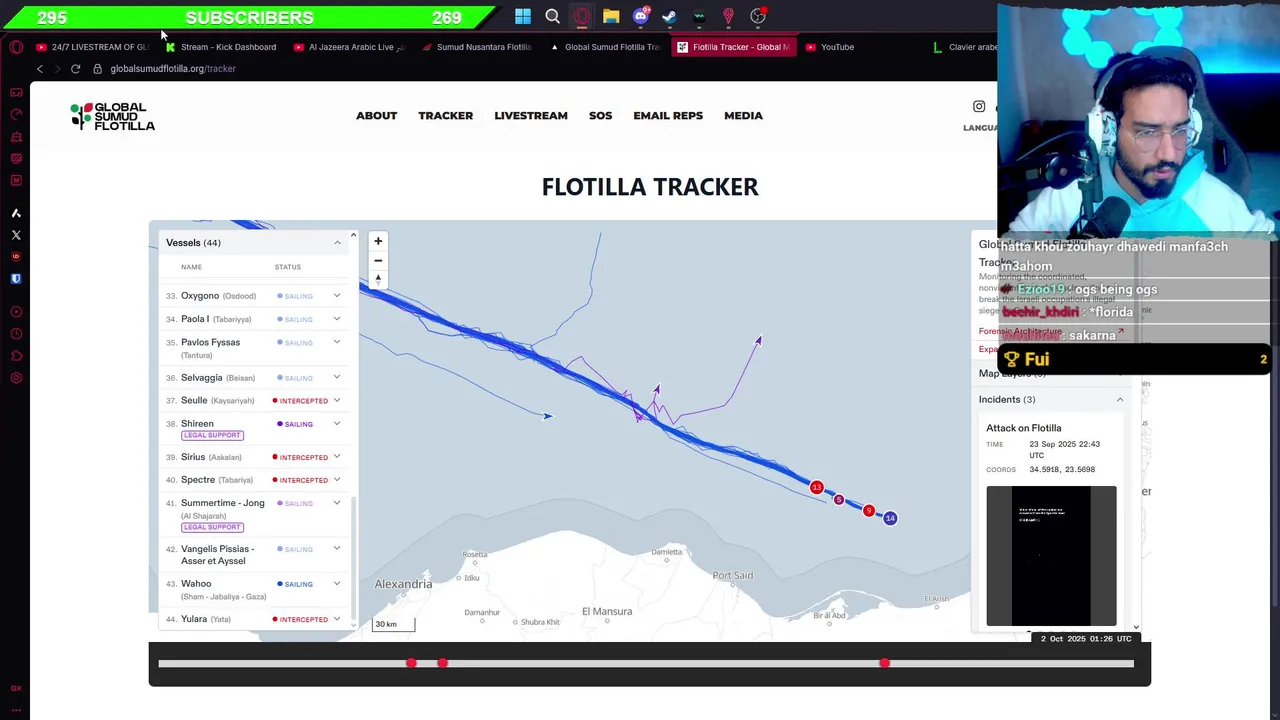Reload the tracker page
1280x720 pixels.
pos(75,69)
